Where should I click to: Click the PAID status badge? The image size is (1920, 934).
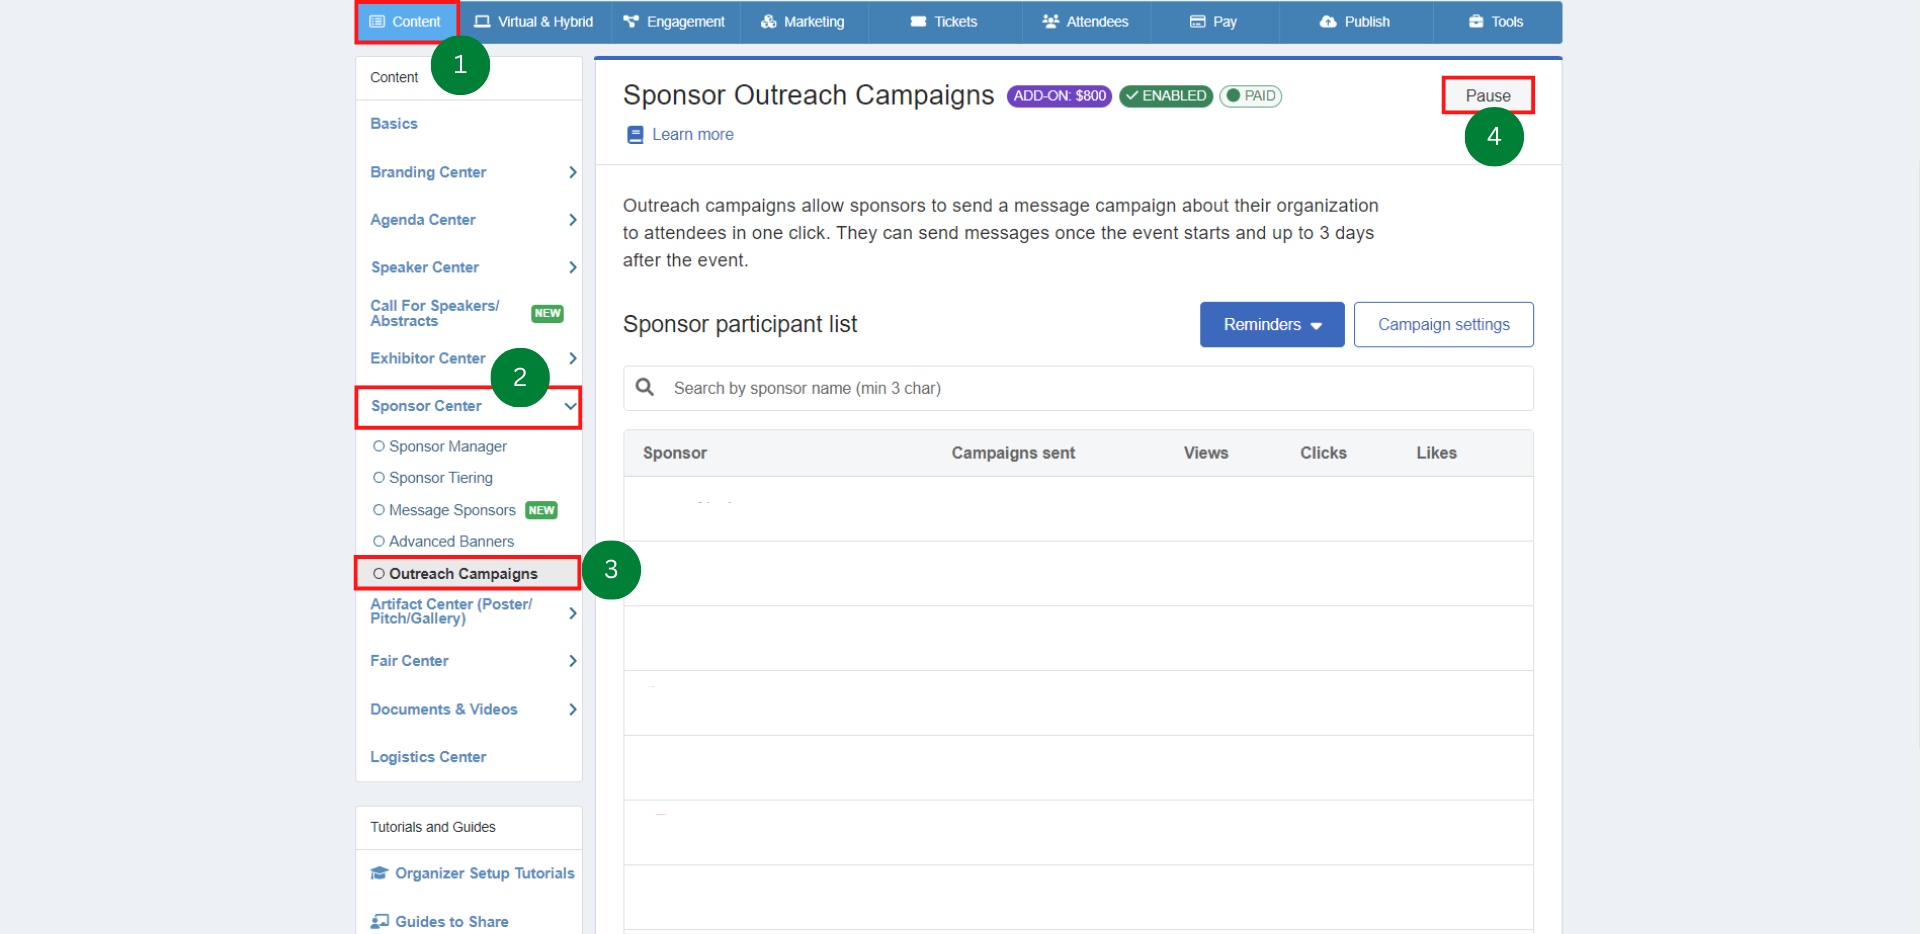click(1250, 96)
